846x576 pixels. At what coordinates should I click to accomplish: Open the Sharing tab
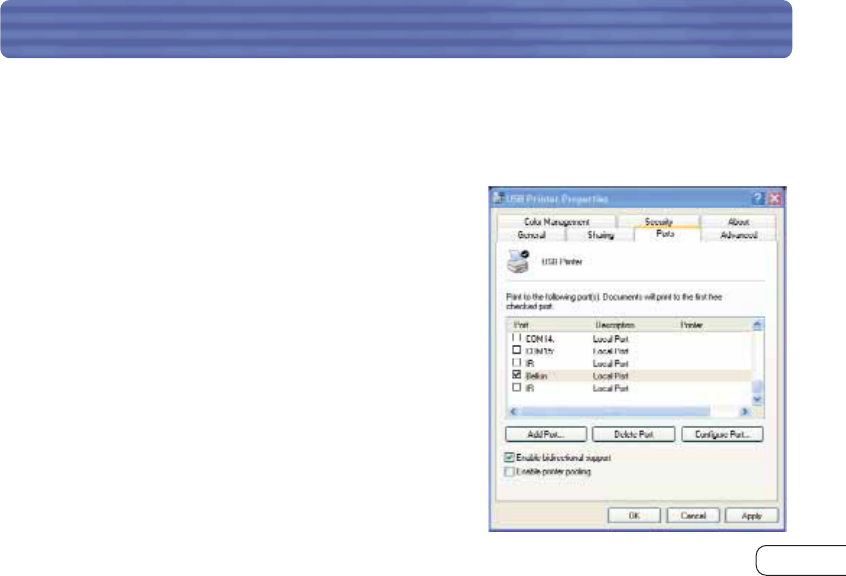(600, 235)
